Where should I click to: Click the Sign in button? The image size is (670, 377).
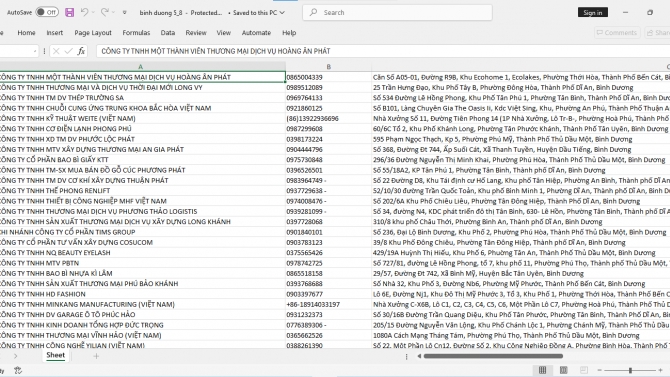[593, 12]
